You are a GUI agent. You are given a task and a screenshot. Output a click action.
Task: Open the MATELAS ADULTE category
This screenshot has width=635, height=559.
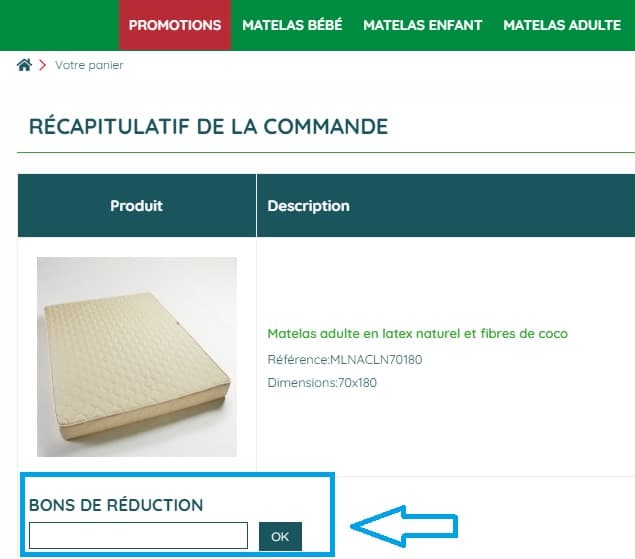click(x=562, y=25)
